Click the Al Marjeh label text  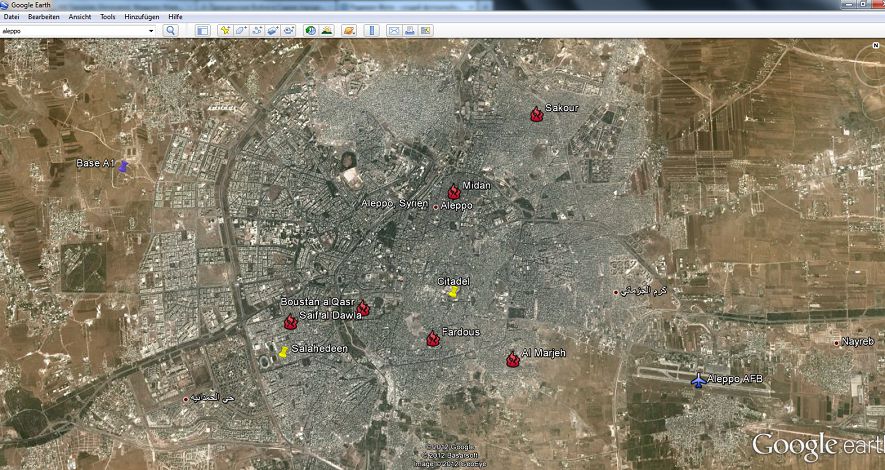pos(543,353)
